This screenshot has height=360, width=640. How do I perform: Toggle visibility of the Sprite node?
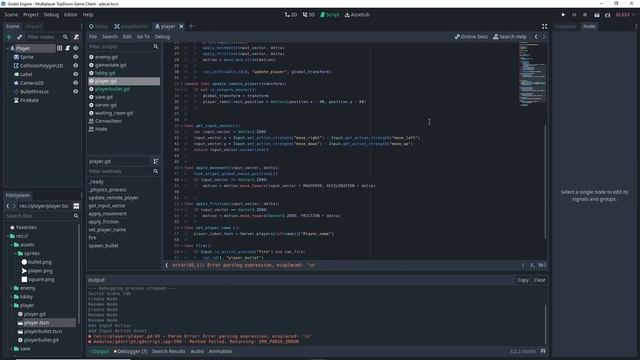pos(76,57)
